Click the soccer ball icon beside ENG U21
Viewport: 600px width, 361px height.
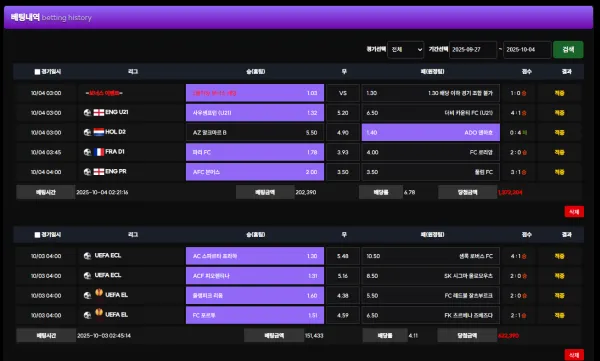87,113
